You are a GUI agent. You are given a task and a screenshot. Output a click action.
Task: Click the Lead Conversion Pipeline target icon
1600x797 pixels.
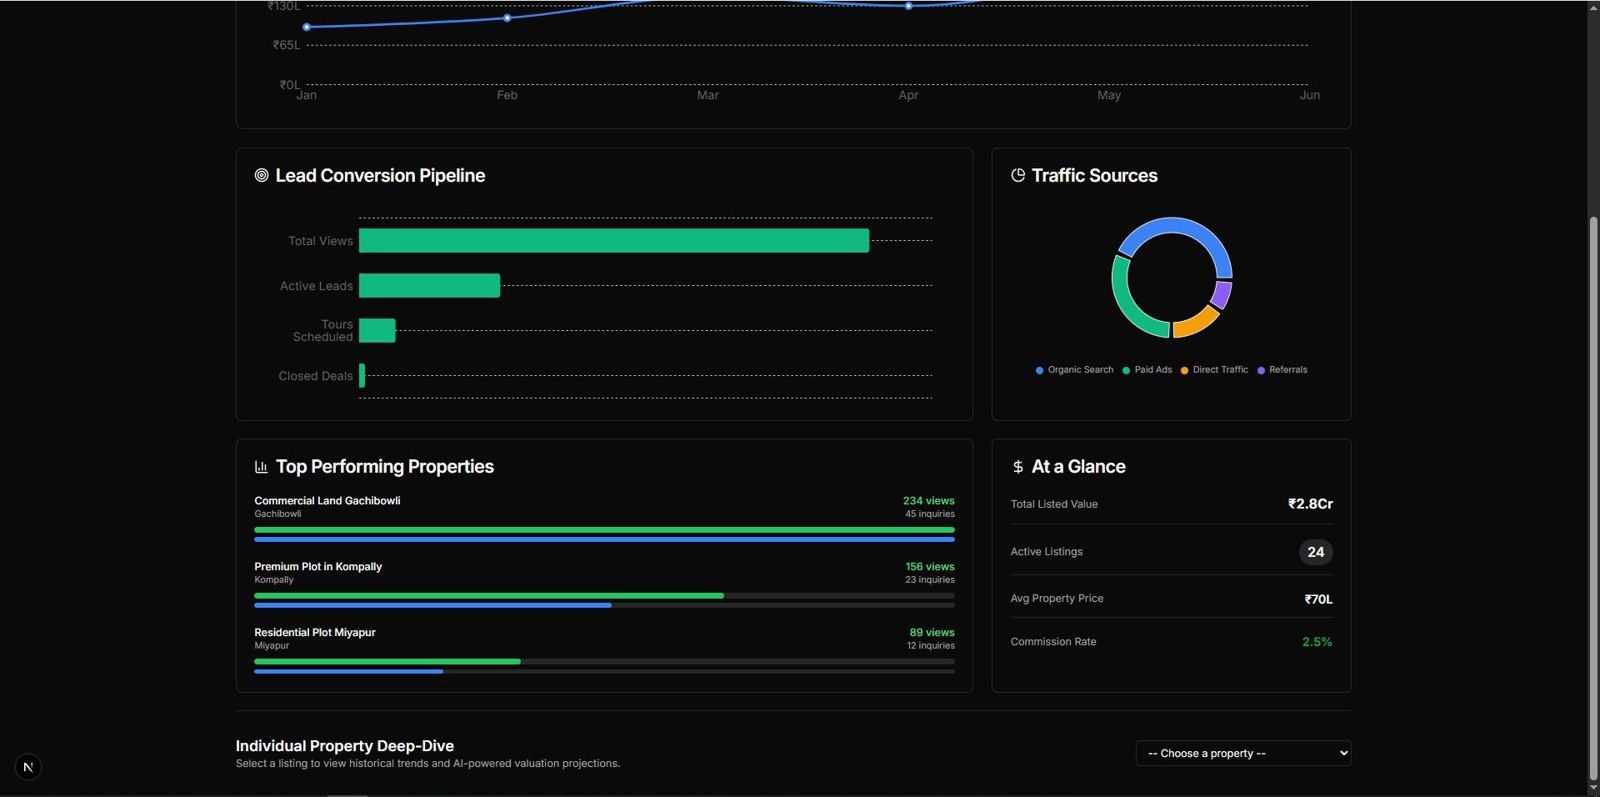(261, 175)
